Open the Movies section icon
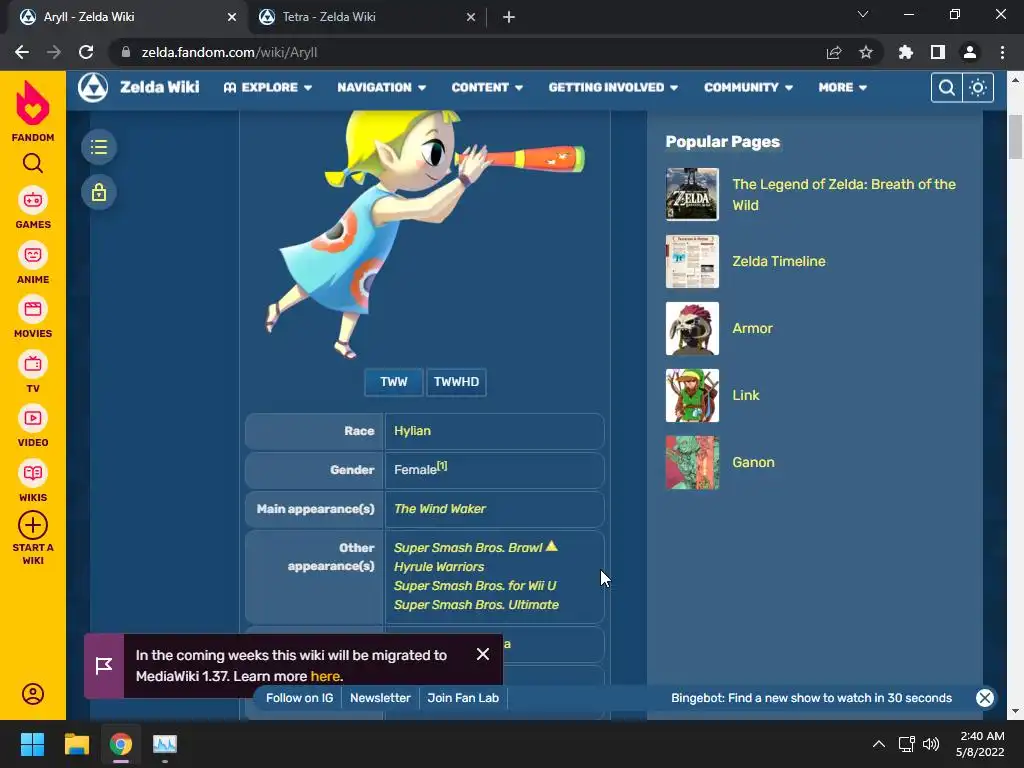Image resolution: width=1024 pixels, height=768 pixels. 33,309
